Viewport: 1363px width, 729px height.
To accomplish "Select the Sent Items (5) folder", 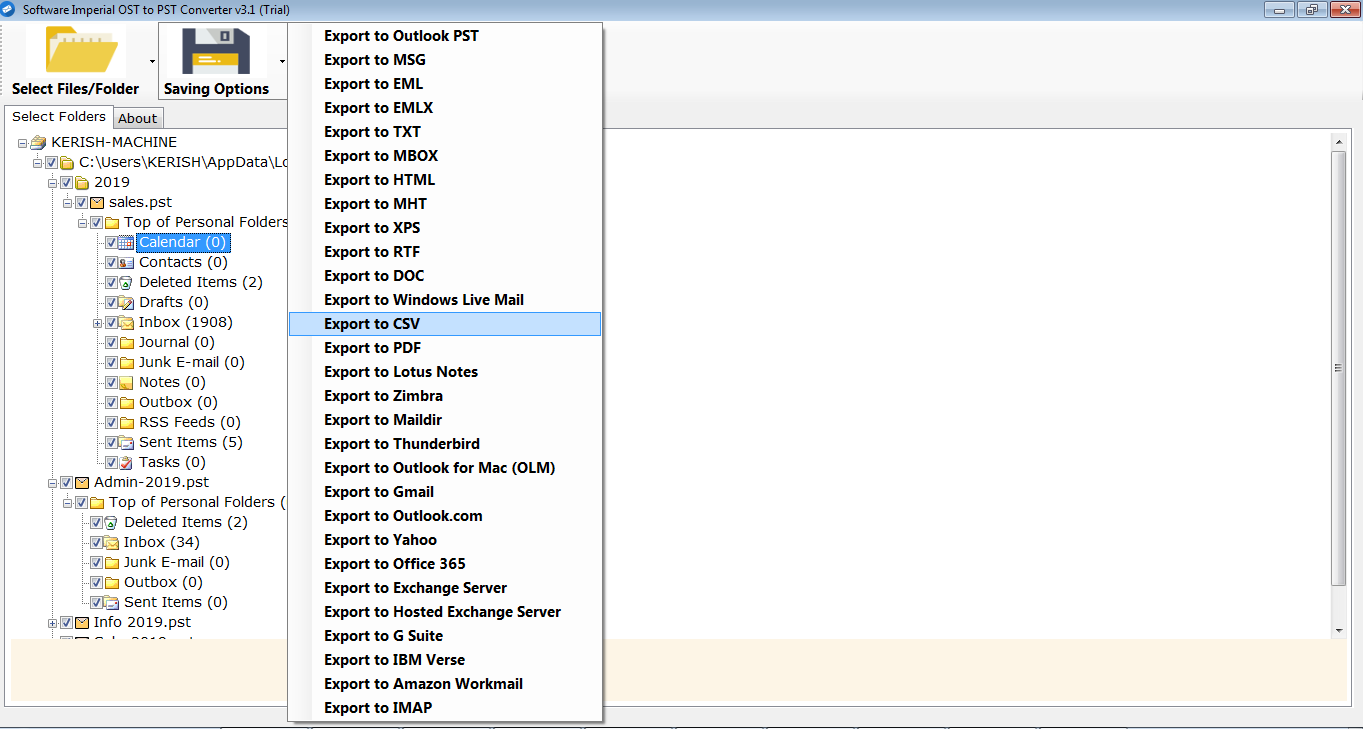I will click(190, 442).
